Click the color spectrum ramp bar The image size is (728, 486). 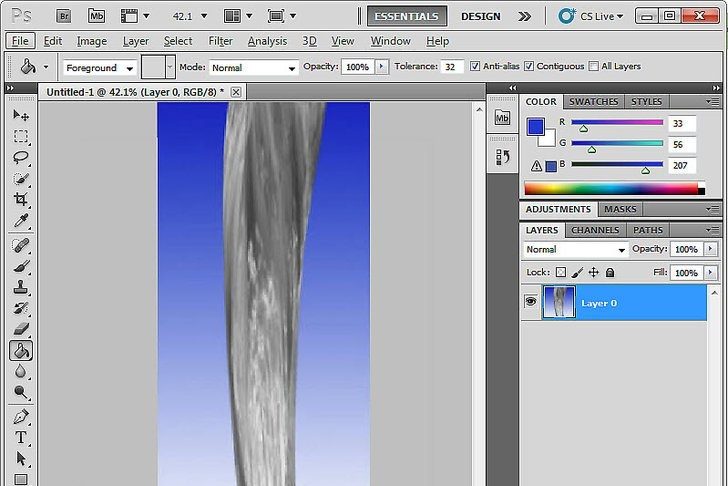(x=611, y=188)
